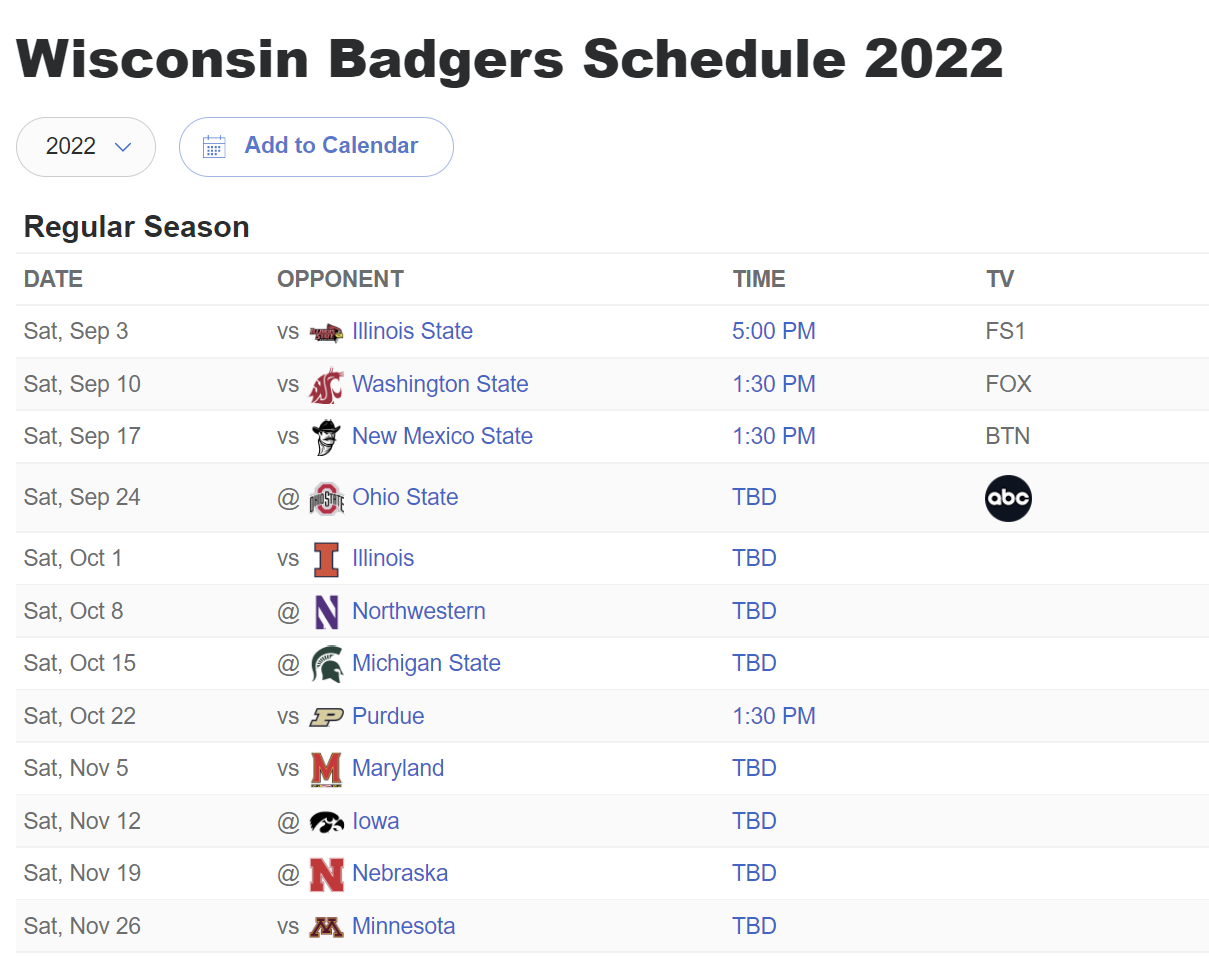Select the 5:00 PM Illinois State game time

[774, 331]
